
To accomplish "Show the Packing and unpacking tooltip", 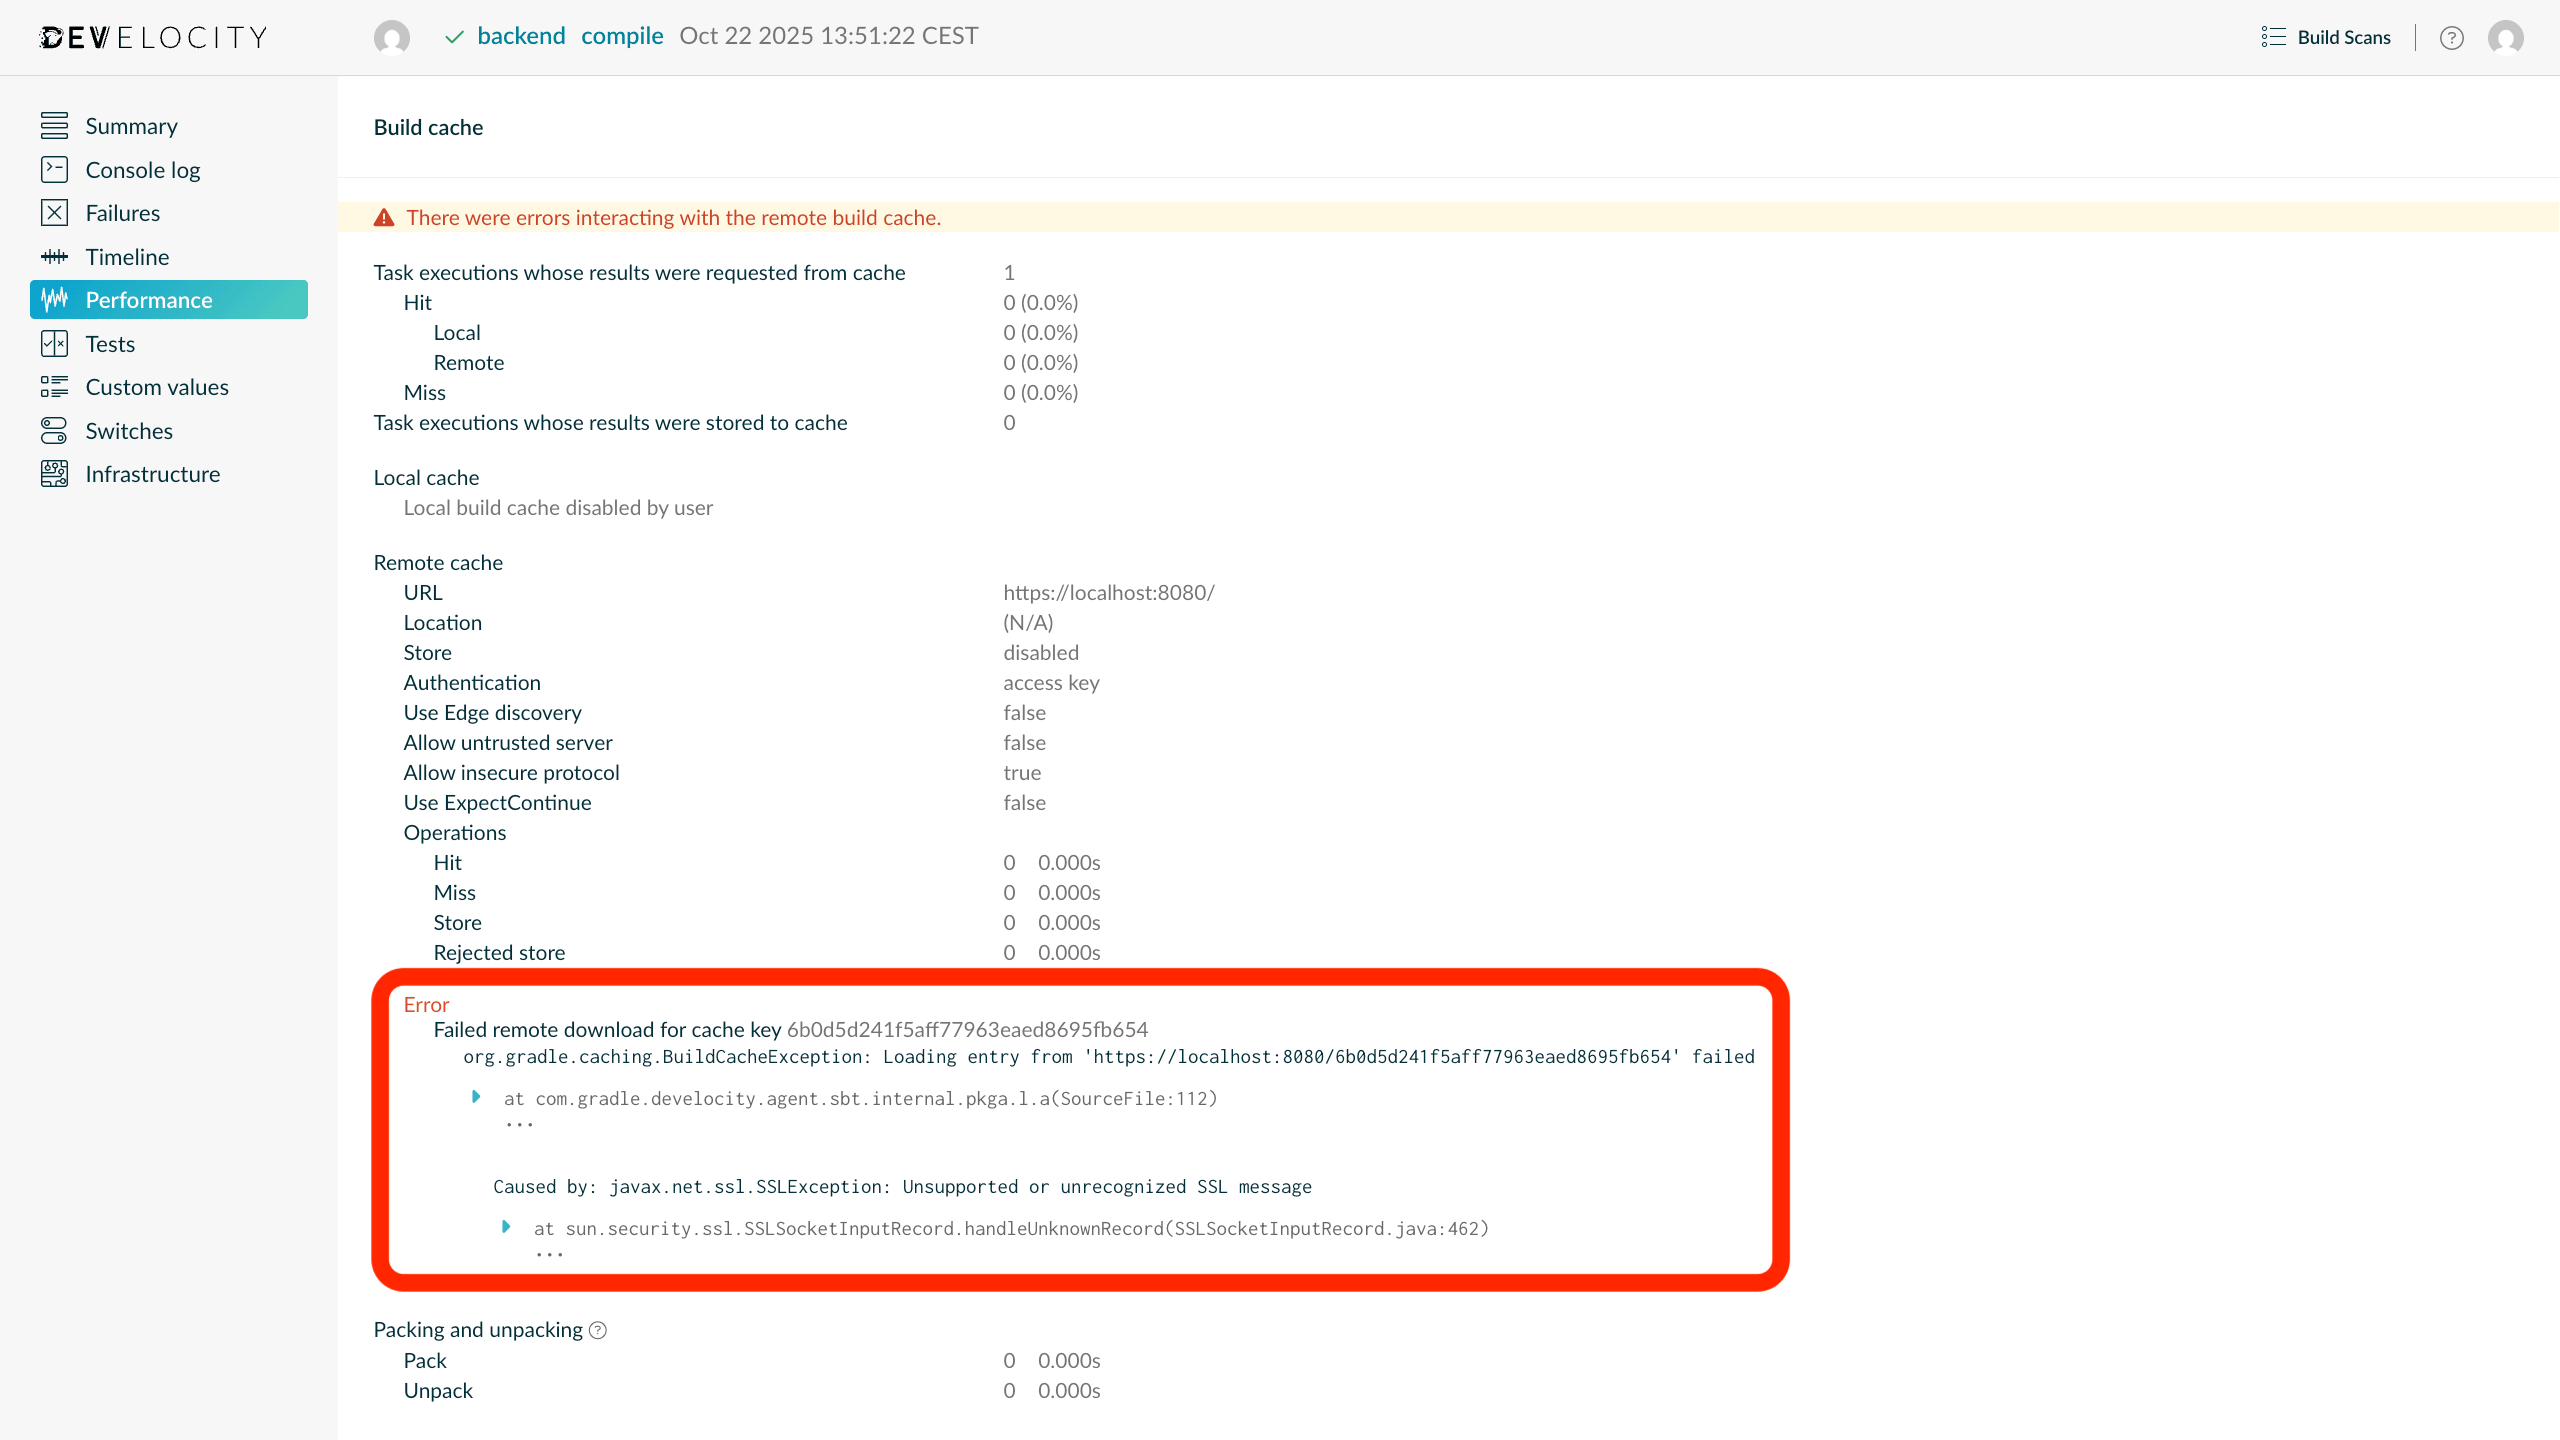I will (598, 1330).
